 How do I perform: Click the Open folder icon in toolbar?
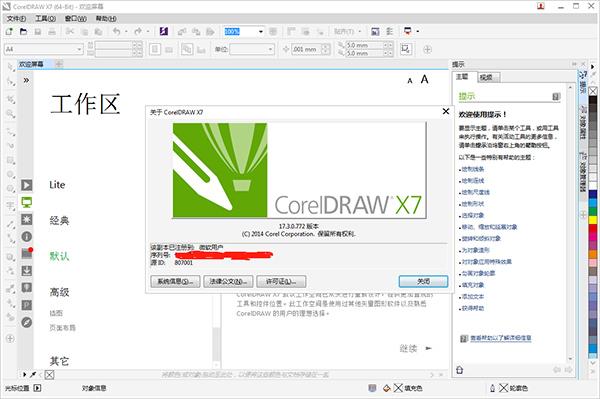(x=23, y=31)
